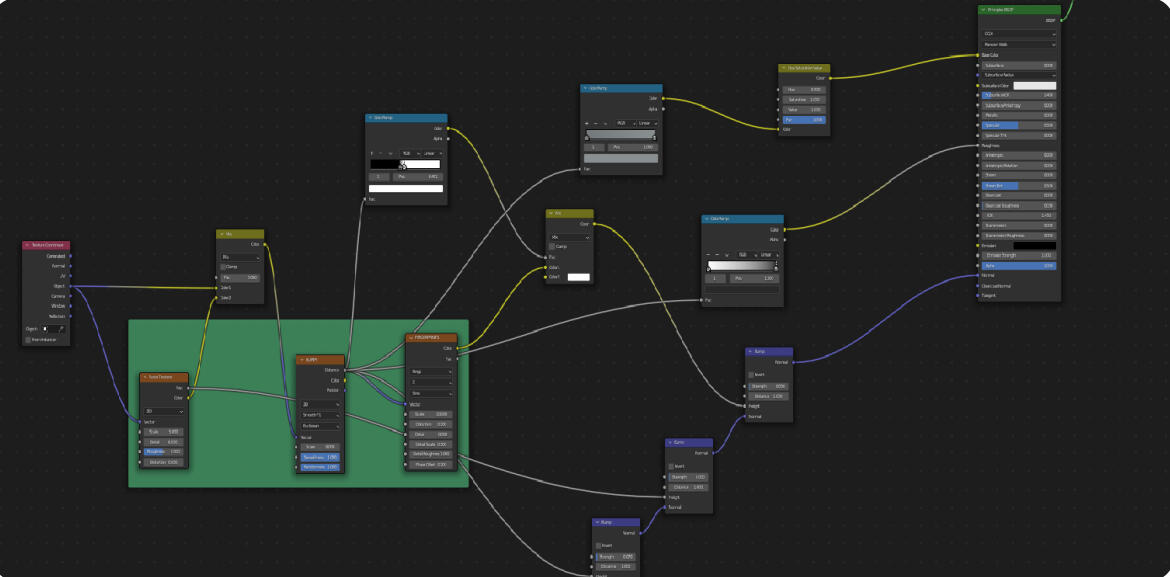Collapse the Noise Texture node header arrow
This screenshot has height=577, width=1170.
144,377
